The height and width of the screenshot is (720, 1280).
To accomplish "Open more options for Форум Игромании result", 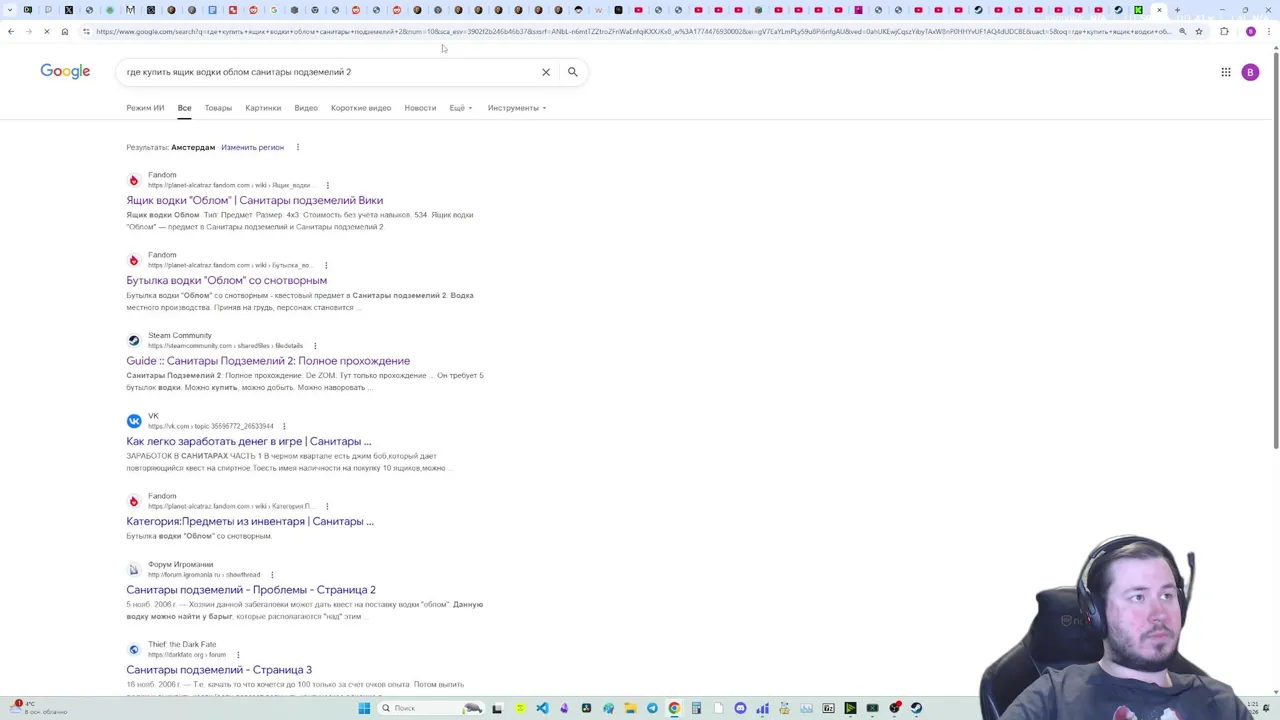I will coord(272,575).
